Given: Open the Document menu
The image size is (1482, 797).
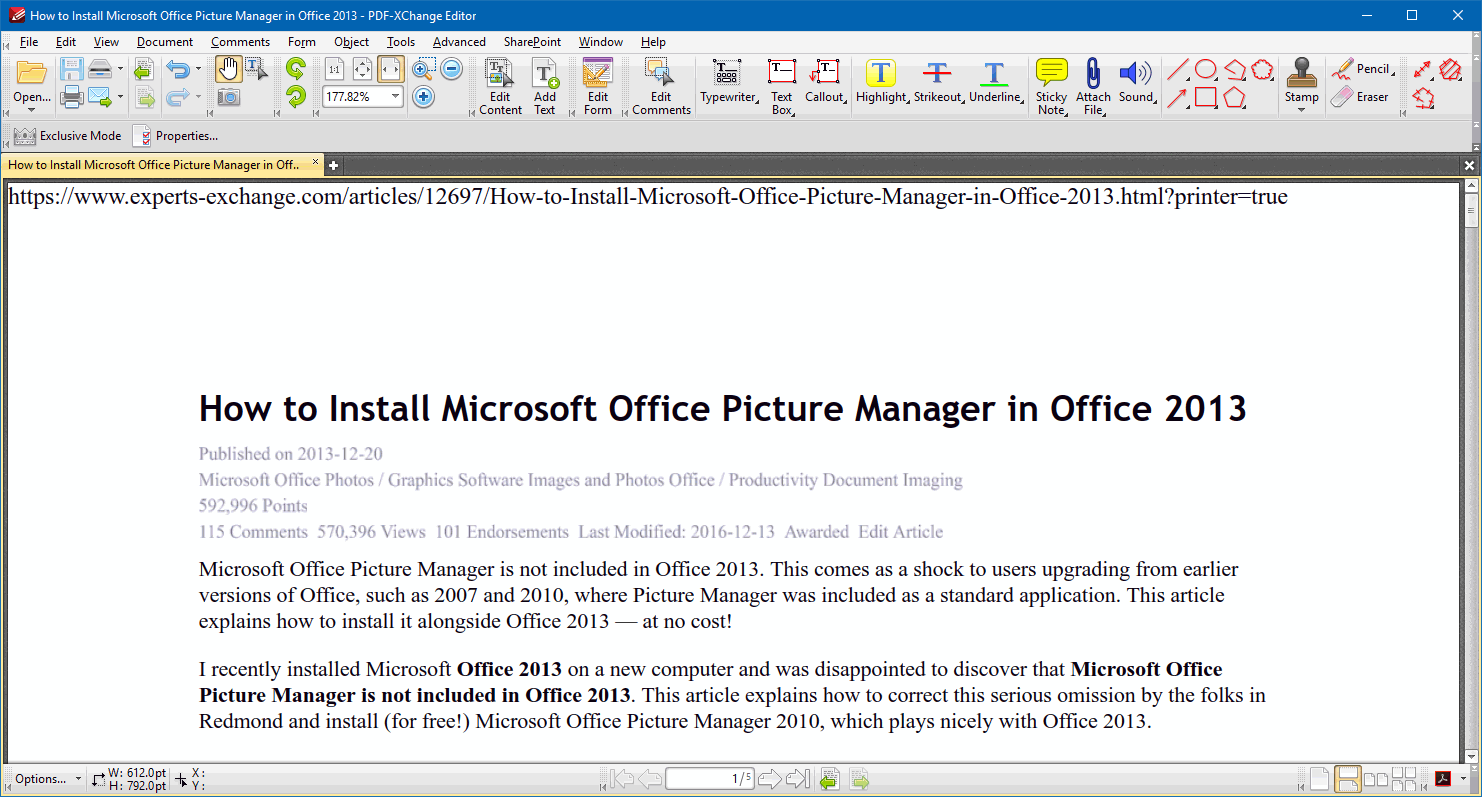Looking at the screenshot, I should coord(165,42).
